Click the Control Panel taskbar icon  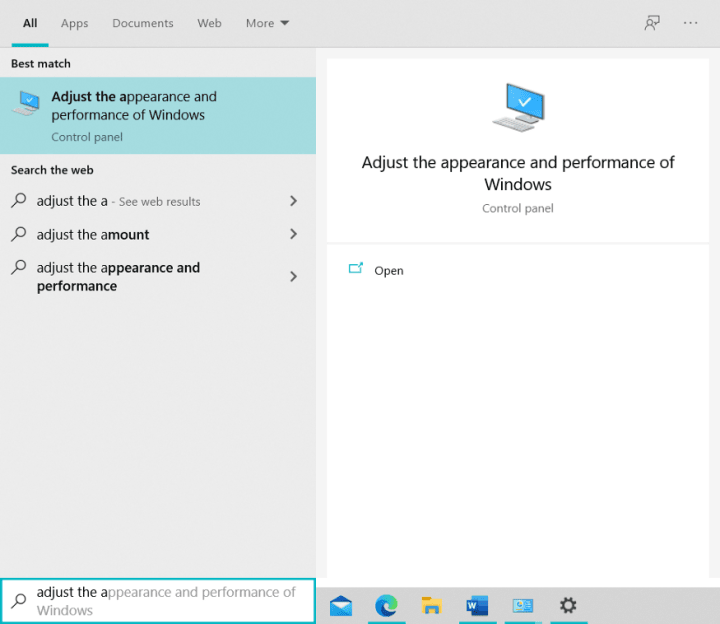[x=523, y=606]
